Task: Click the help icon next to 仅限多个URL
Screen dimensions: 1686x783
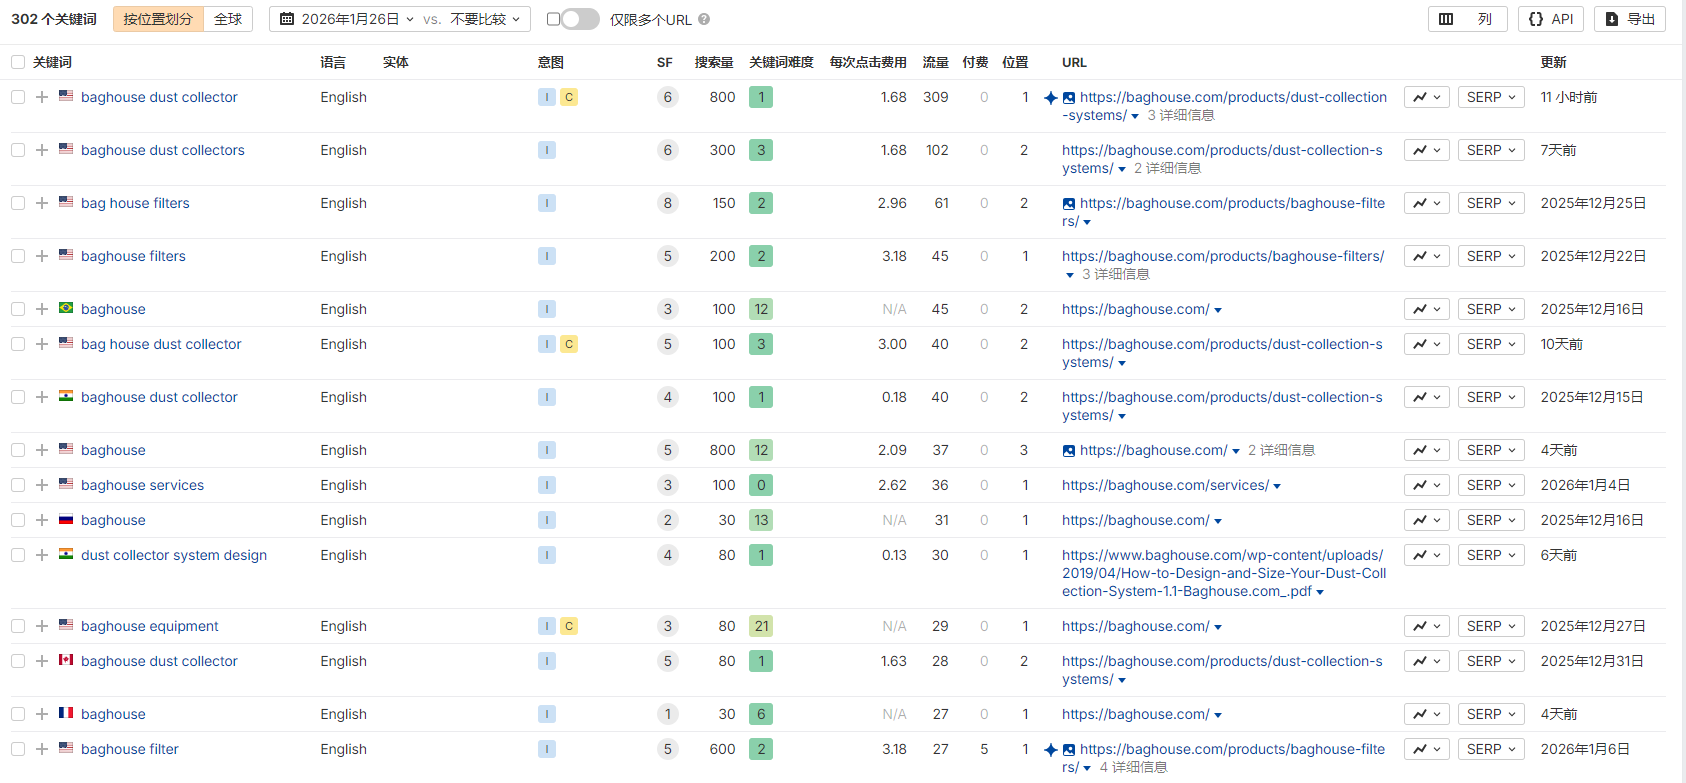Action: pos(704,19)
